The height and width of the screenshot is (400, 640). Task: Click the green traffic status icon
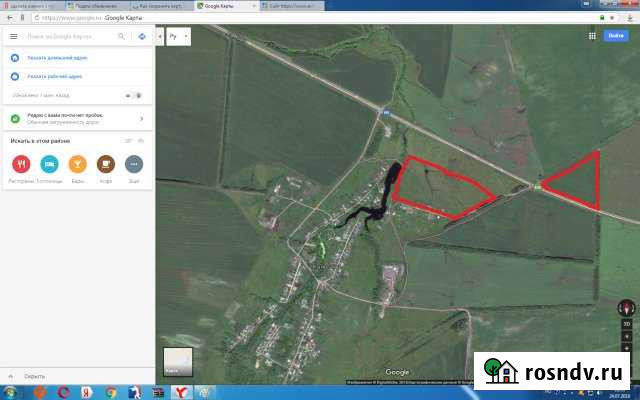pyautogui.click(x=15, y=119)
